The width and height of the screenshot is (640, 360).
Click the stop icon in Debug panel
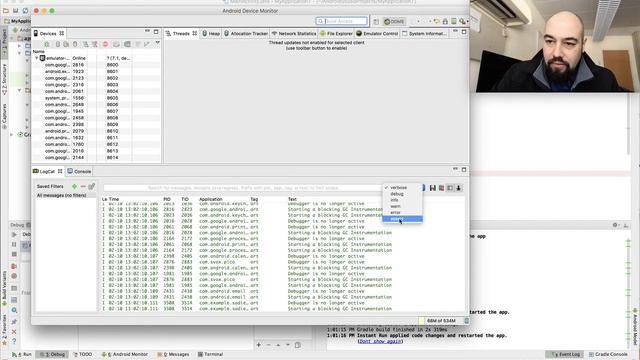tap(14, 254)
